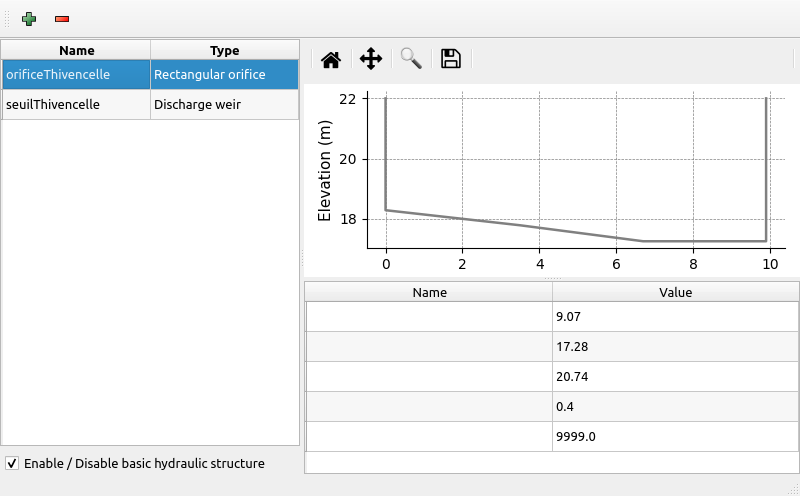Click the Name column header in structure list
Viewport: 800px width, 496px height.
coord(76,50)
